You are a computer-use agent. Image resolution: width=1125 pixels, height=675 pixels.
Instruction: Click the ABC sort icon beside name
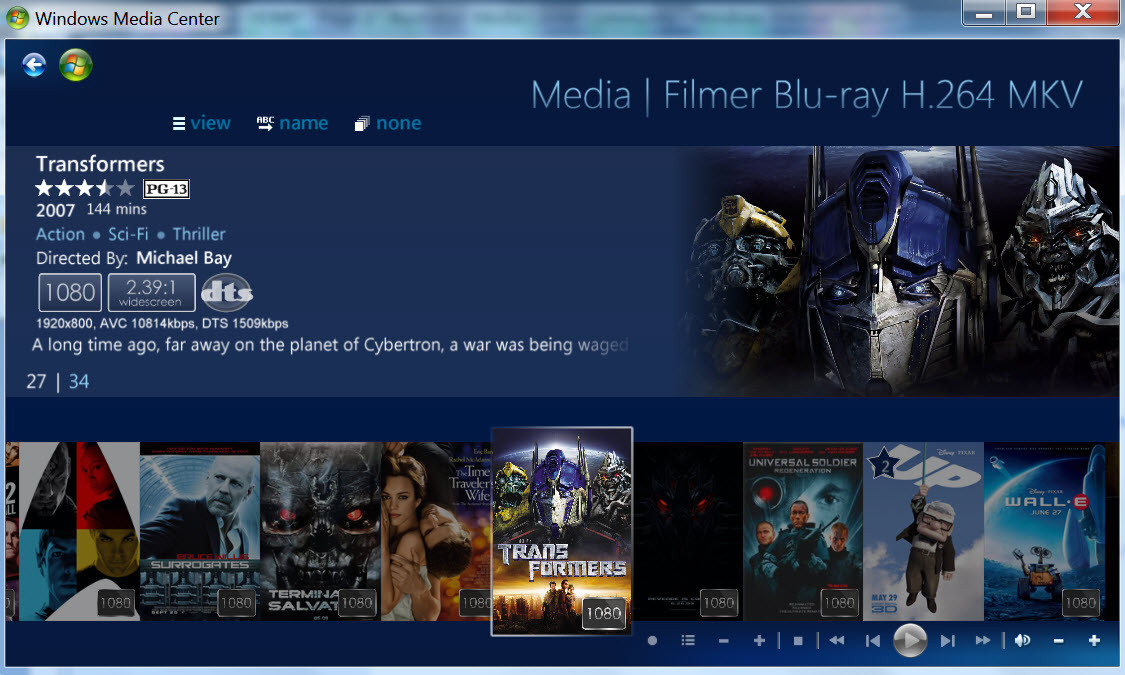pos(265,123)
